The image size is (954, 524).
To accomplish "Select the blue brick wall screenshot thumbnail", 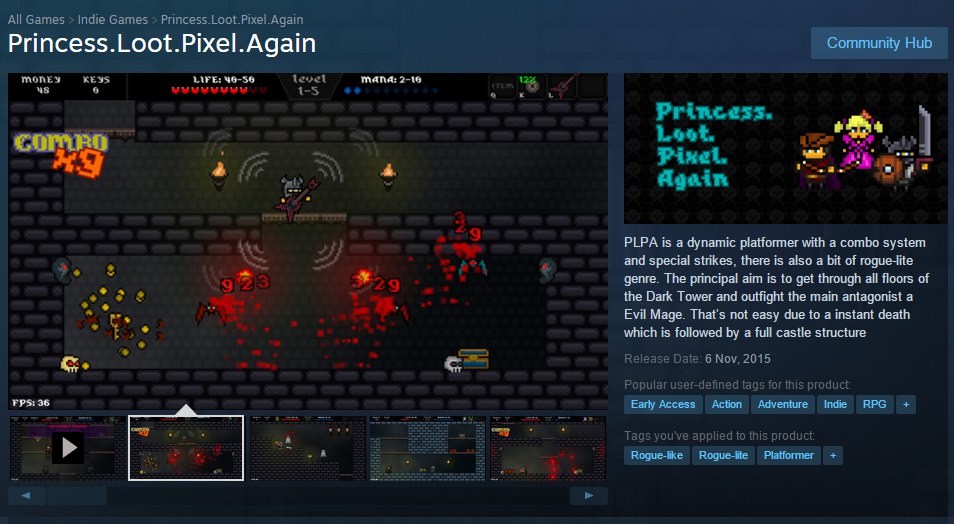I will pyautogui.click(x=427, y=448).
